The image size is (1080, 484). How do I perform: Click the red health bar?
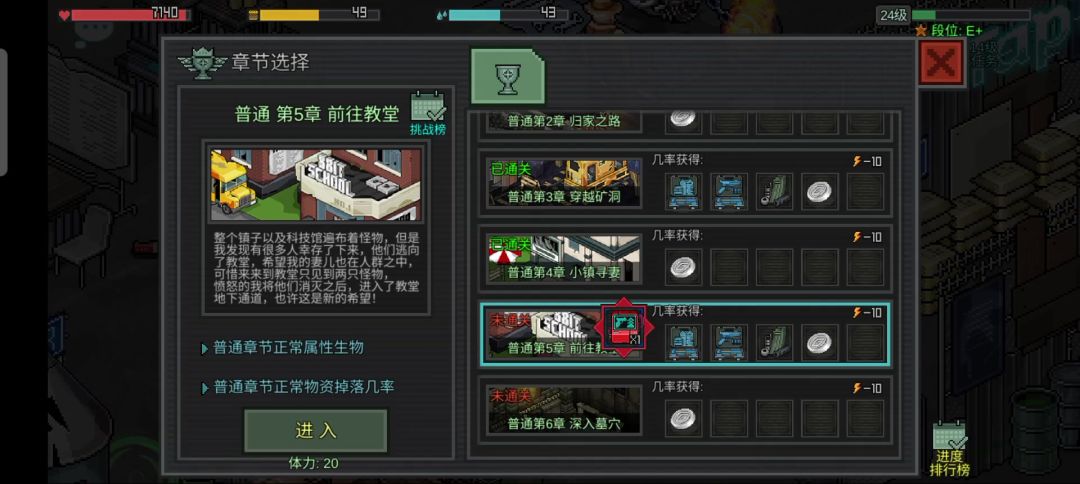pyautogui.click(x=131, y=14)
